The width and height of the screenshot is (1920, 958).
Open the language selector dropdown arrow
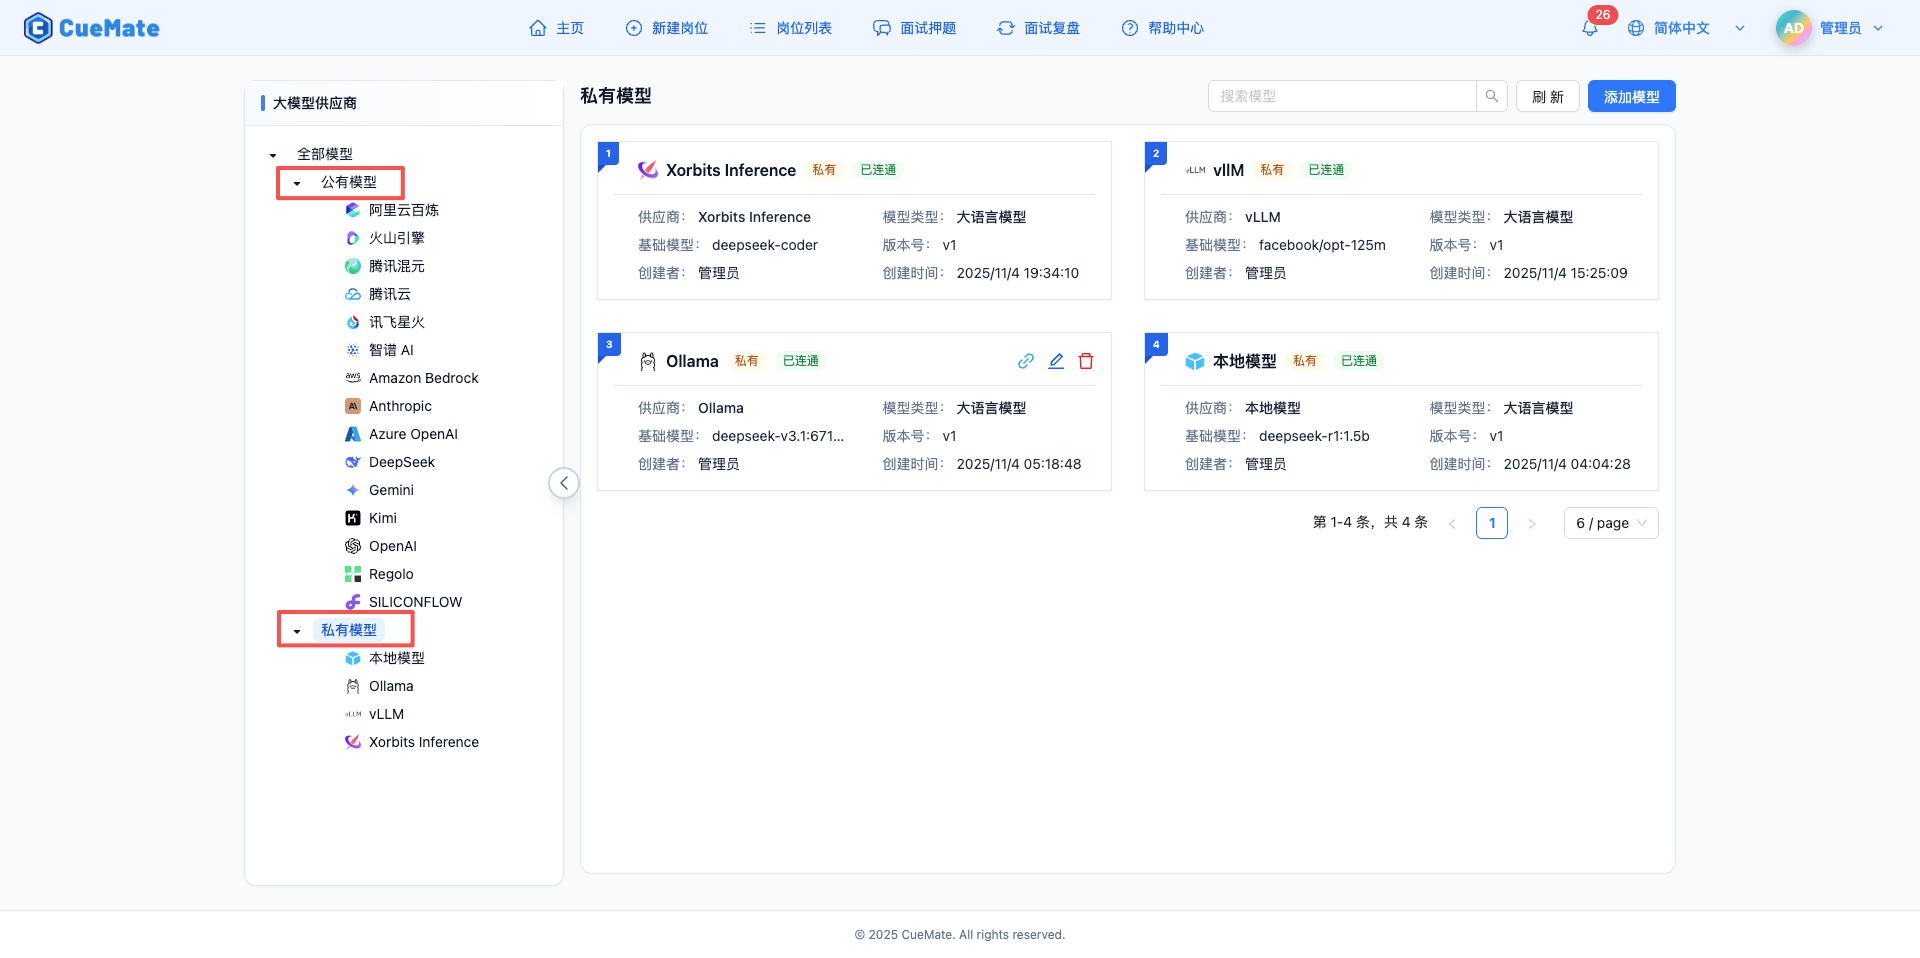click(x=1740, y=28)
